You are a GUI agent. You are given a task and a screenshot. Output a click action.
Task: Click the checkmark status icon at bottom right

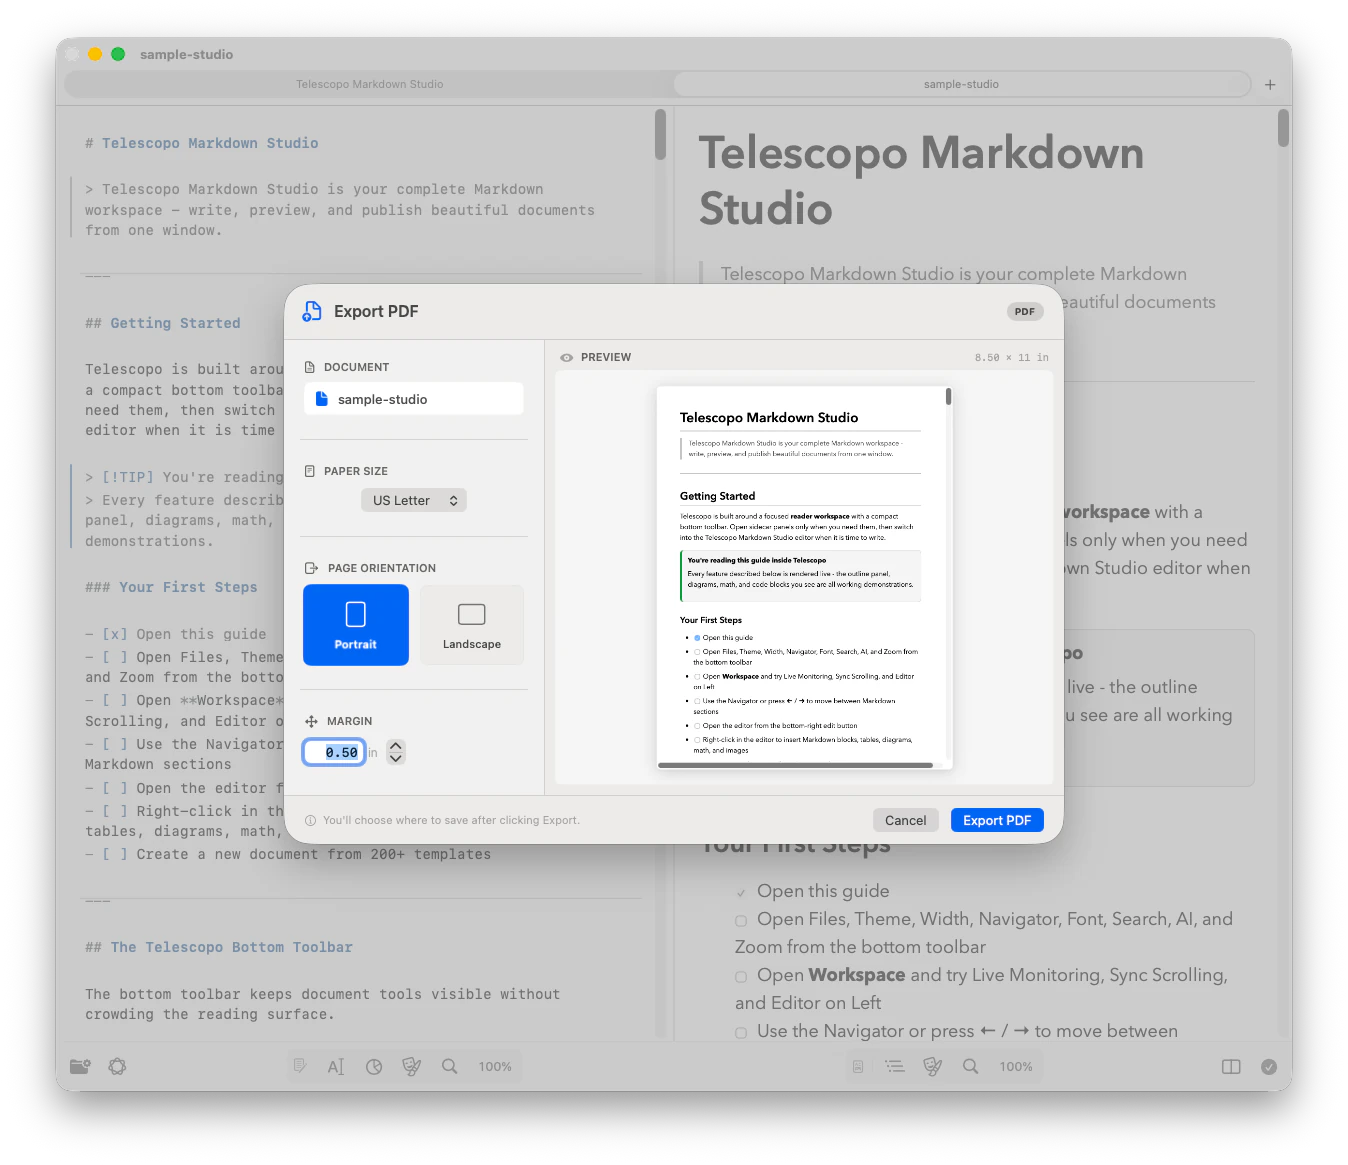[1269, 1067]
